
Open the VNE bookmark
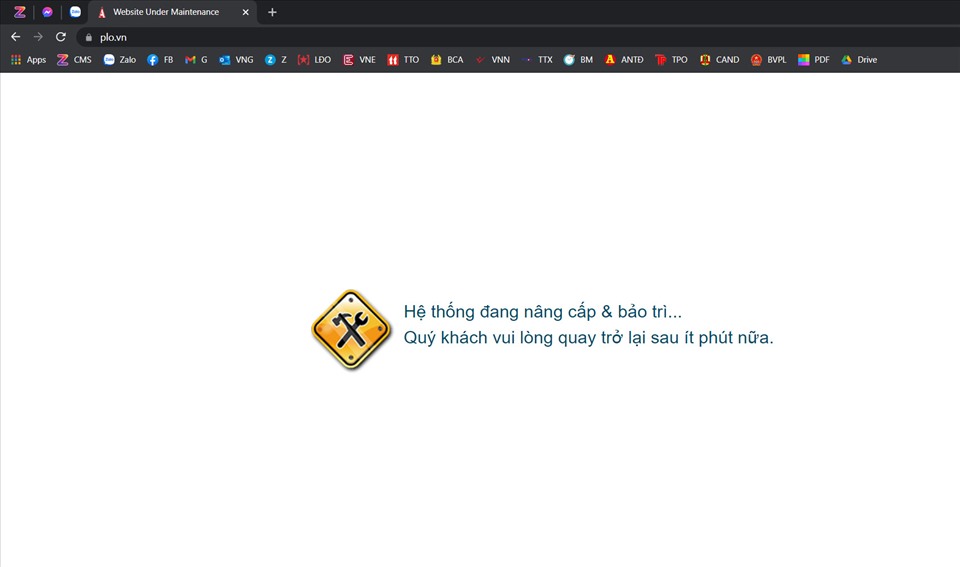pos(359,59)
